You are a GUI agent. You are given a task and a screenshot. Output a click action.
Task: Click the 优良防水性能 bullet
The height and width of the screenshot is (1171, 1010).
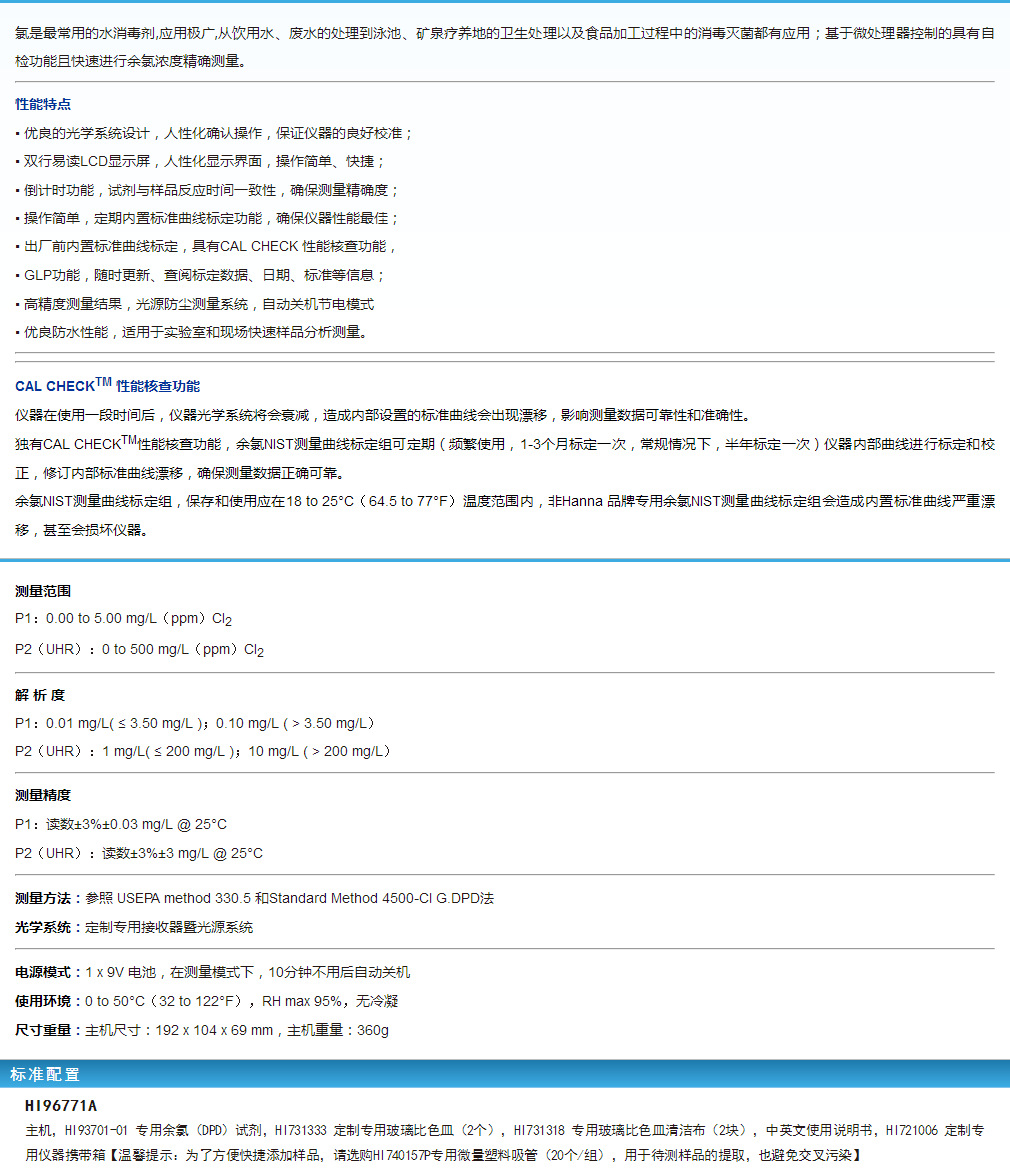(191, 332)
